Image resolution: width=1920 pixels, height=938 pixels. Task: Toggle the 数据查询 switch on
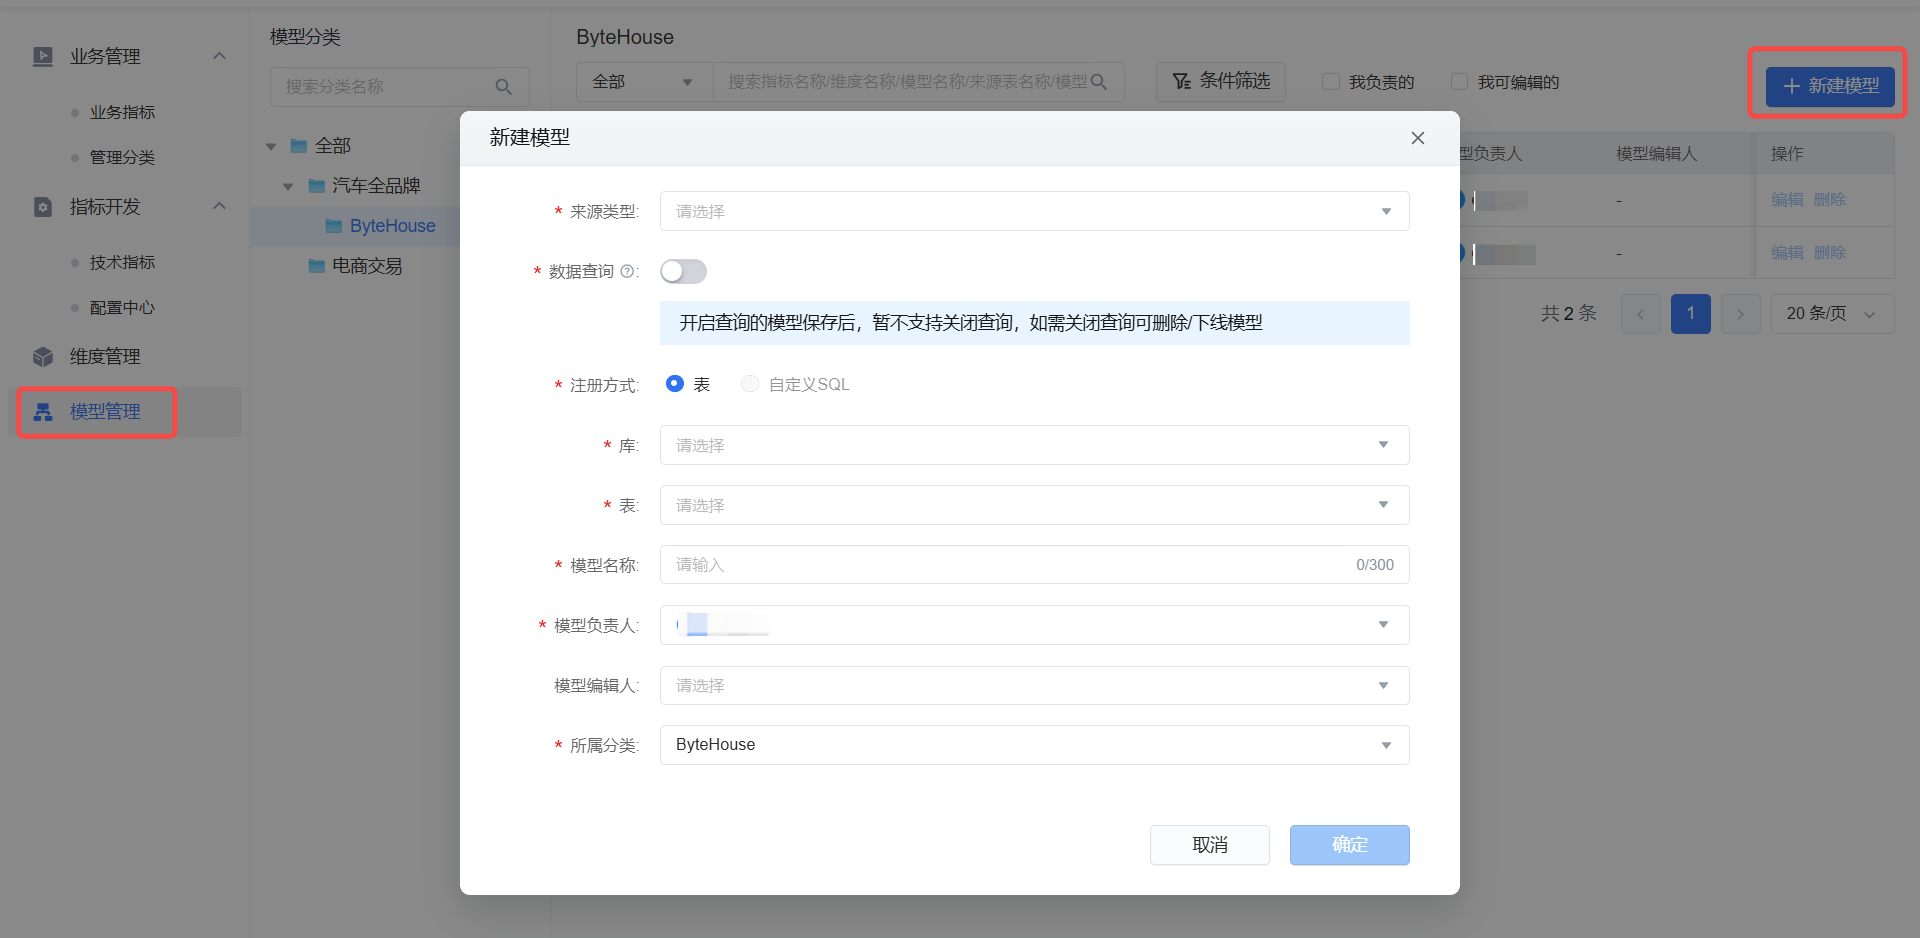[683, 272]
